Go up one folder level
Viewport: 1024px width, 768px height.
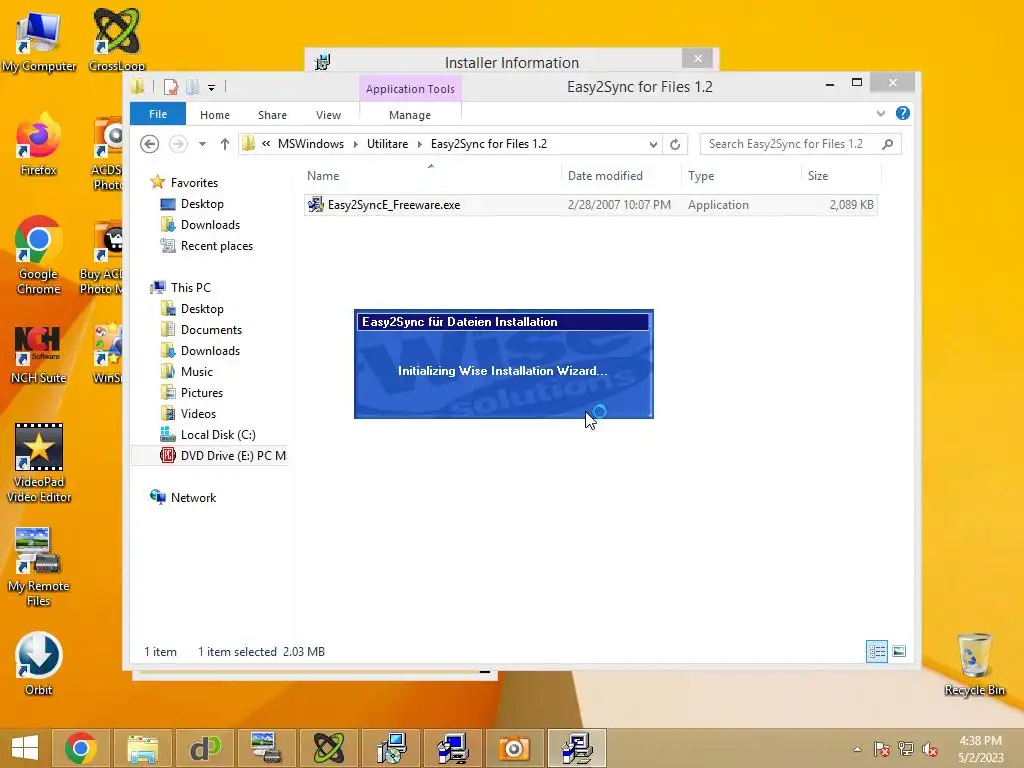click(x=225, y=144)
